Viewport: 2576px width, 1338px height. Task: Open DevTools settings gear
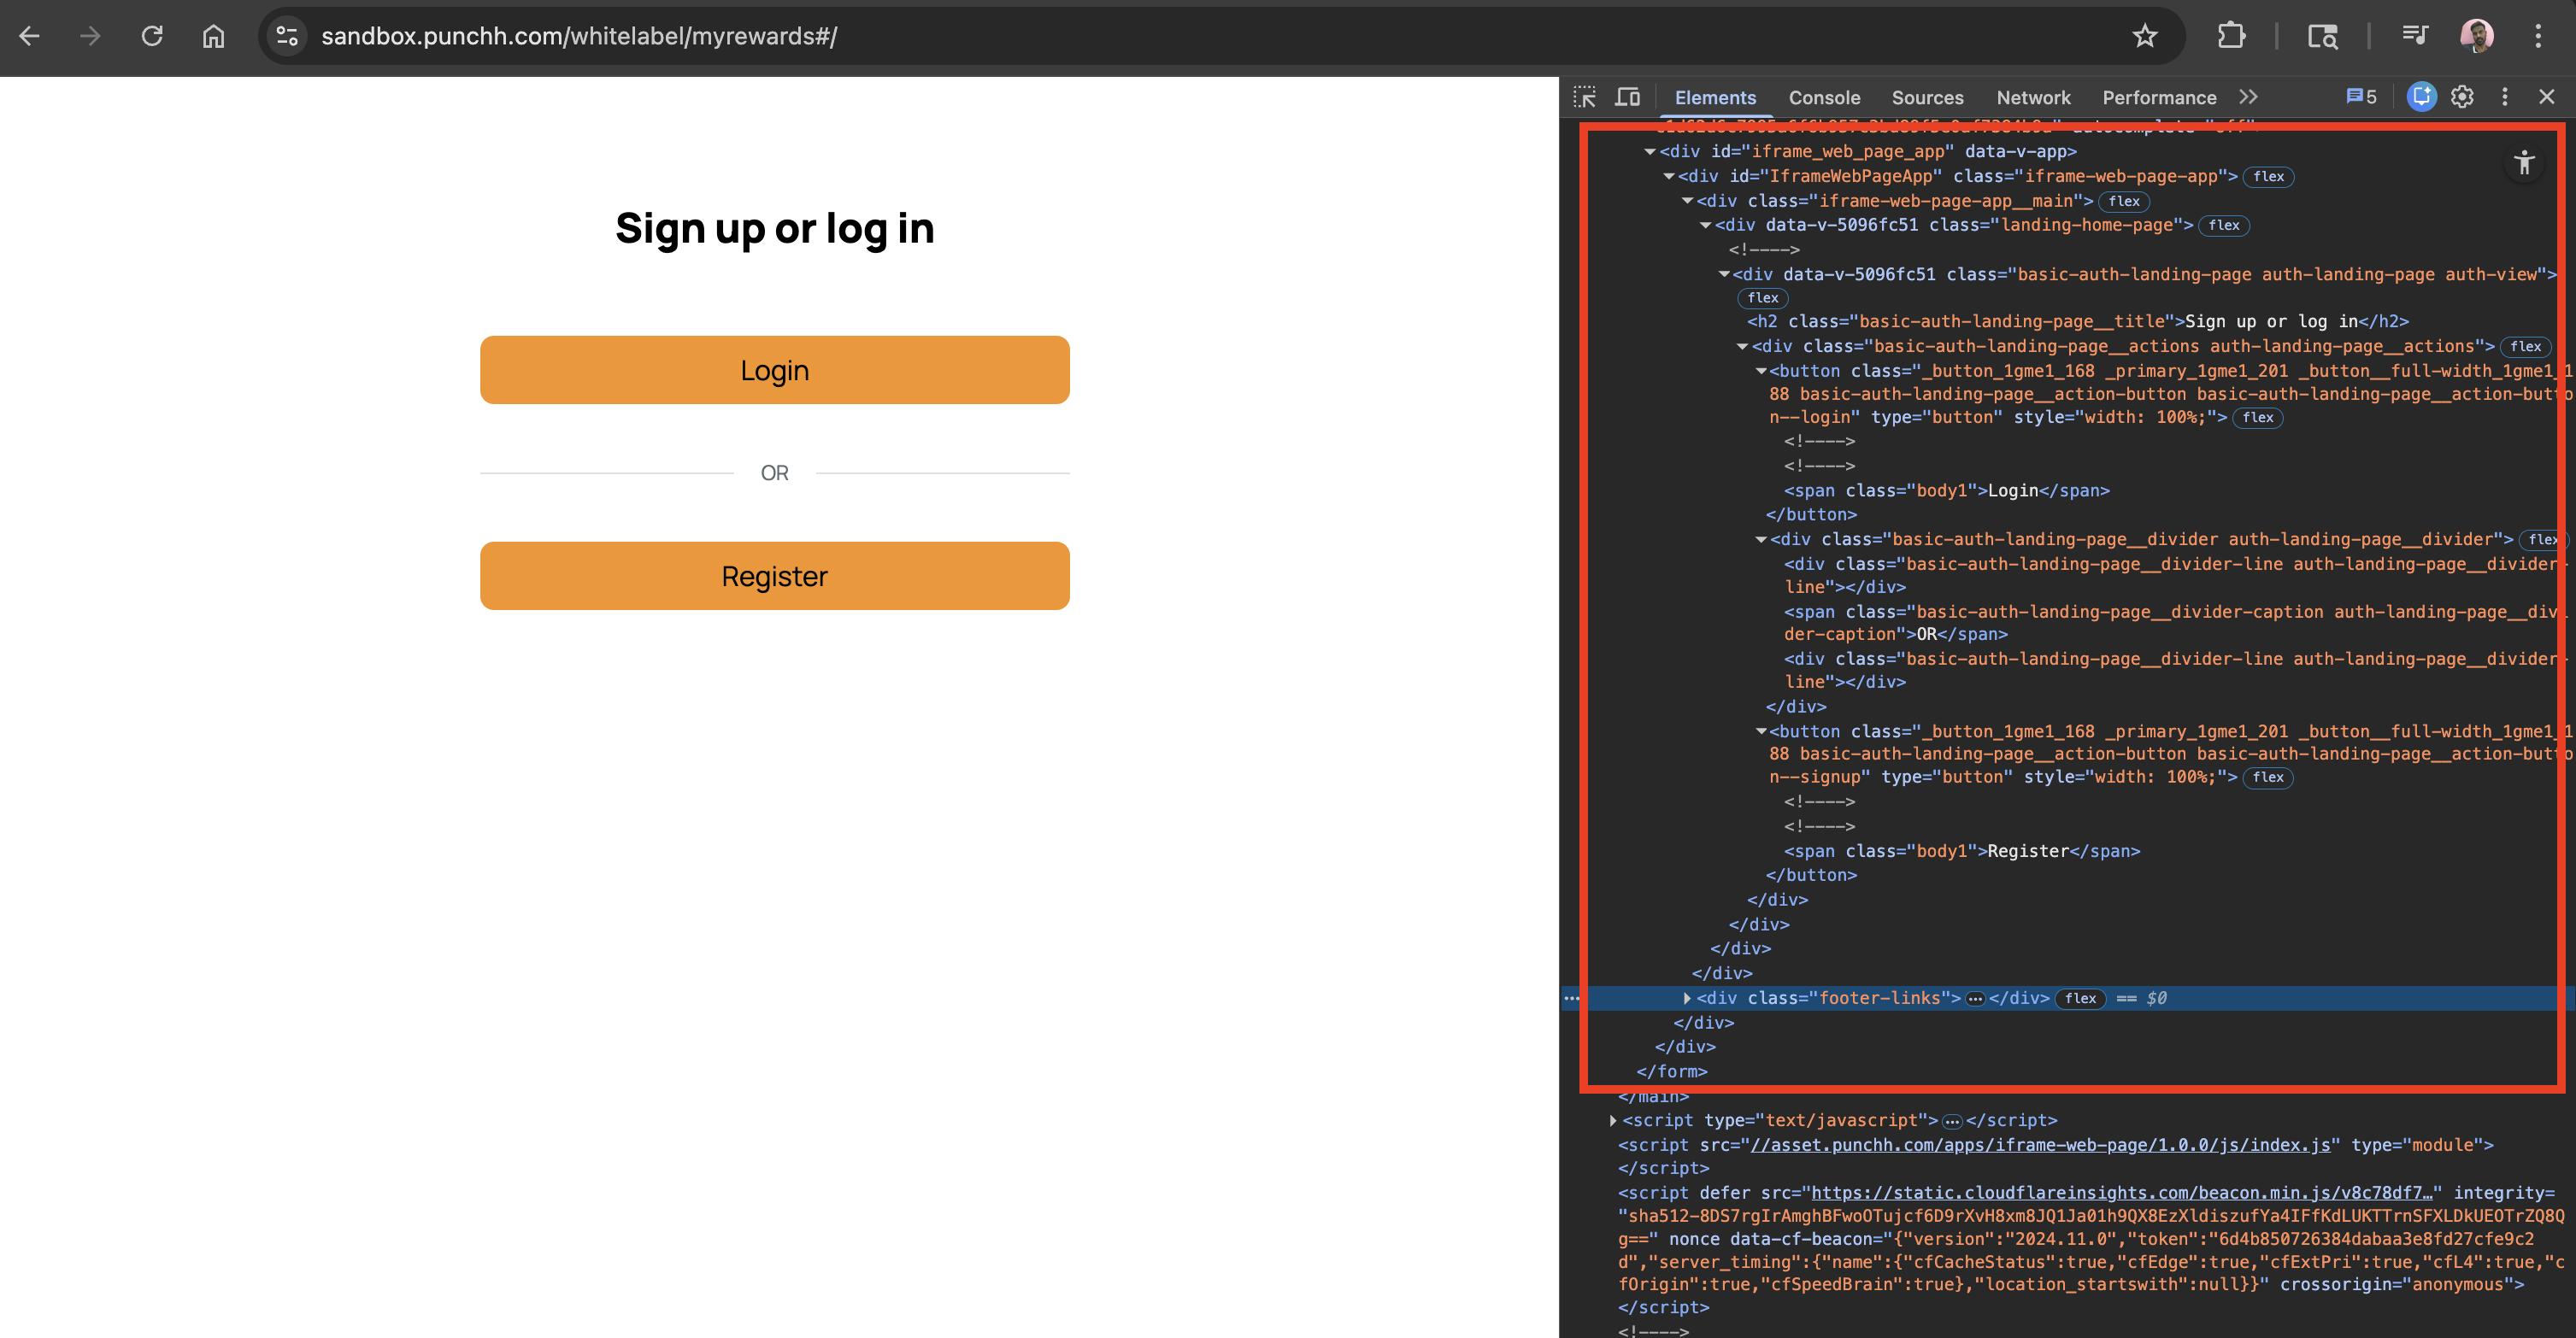pyautogui.click(x=2462, y=97)
